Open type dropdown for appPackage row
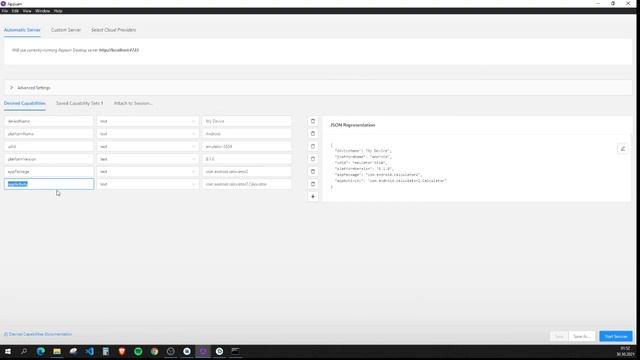This screenshot has width=640, height=360. pos(147,172)
